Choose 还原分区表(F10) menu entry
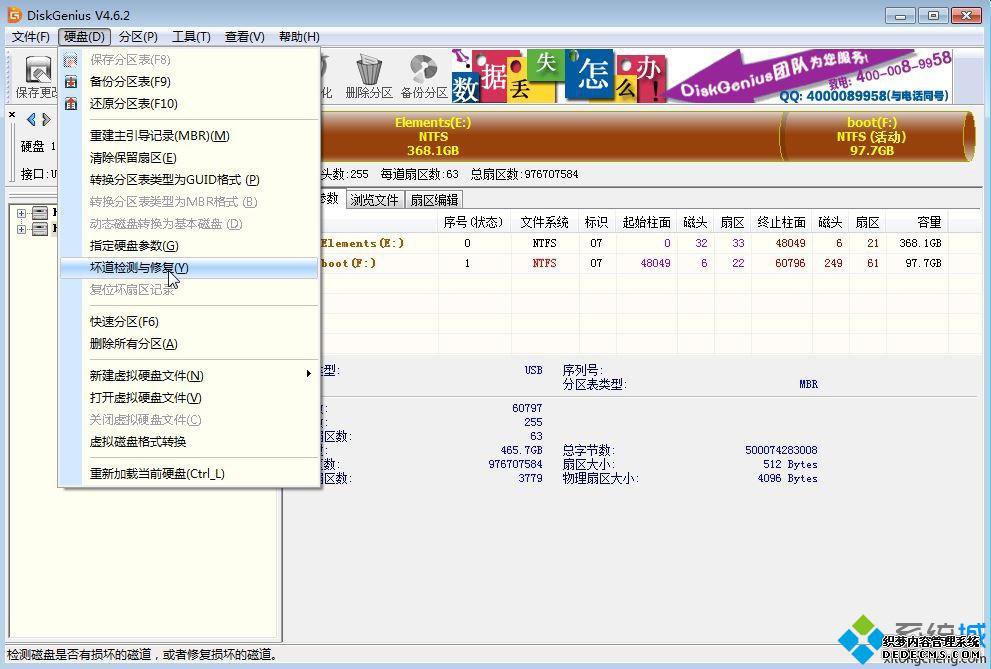Screen dimensions: 991x669 (x=189, y=104)
